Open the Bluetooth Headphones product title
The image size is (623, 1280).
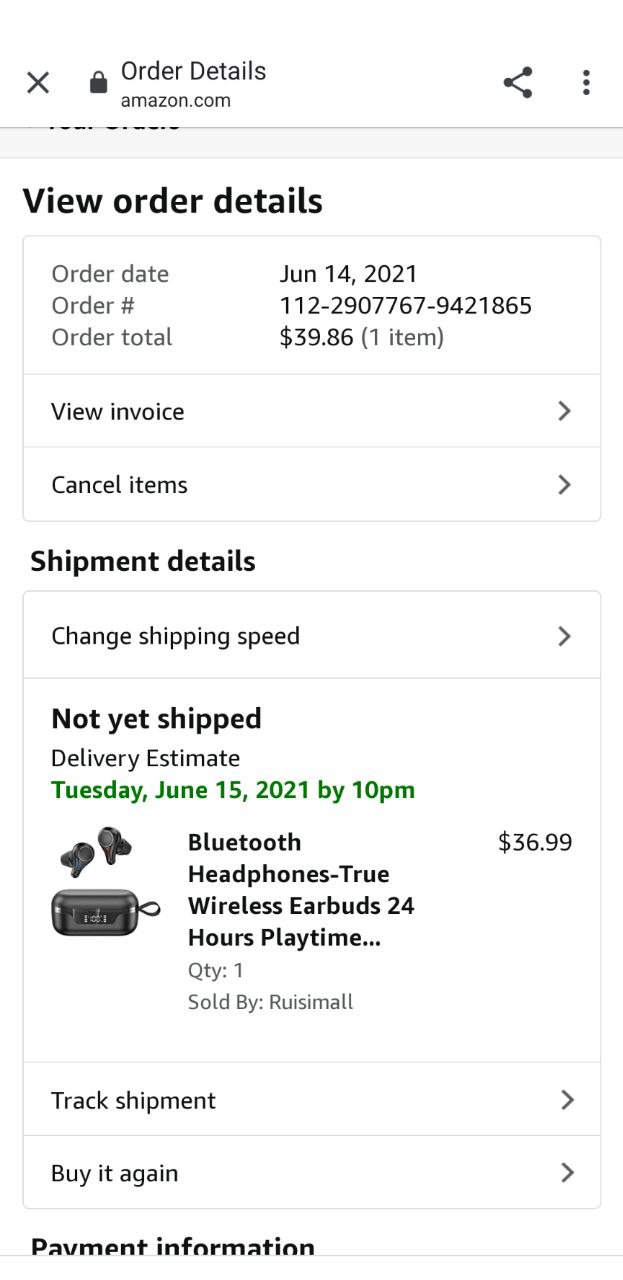pos(300,890)
